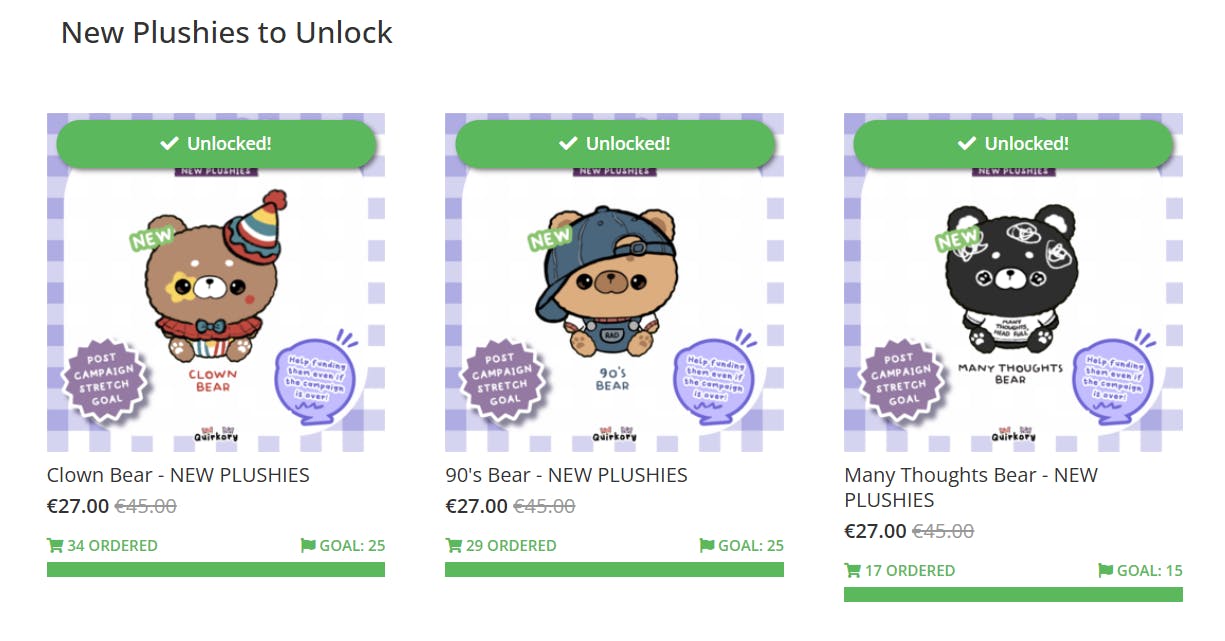Viewport: 1225px width, 641px height.
Task: Select the Many Thoughts Bear plushie image
Action: [x=1013, y=290]
